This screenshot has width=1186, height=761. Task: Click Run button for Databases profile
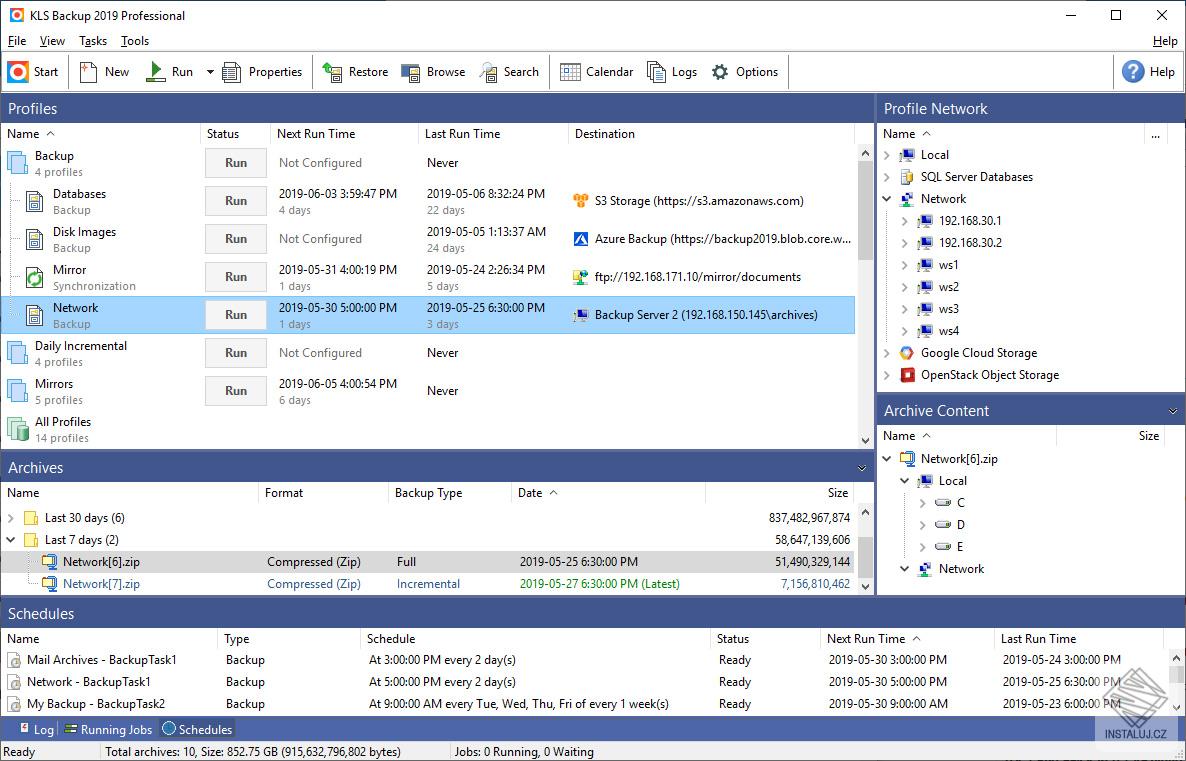click(236, 201)
